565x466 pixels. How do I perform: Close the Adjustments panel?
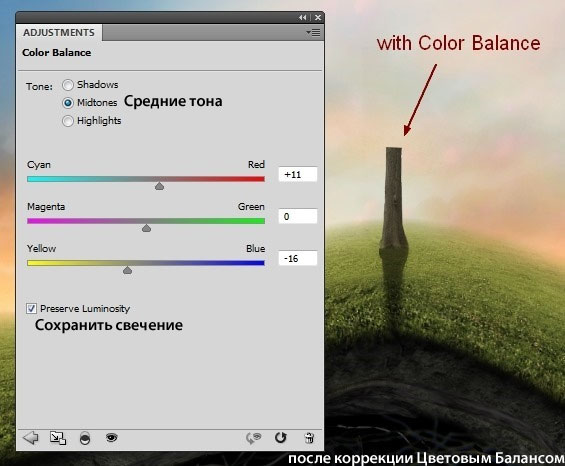[318, 17]
